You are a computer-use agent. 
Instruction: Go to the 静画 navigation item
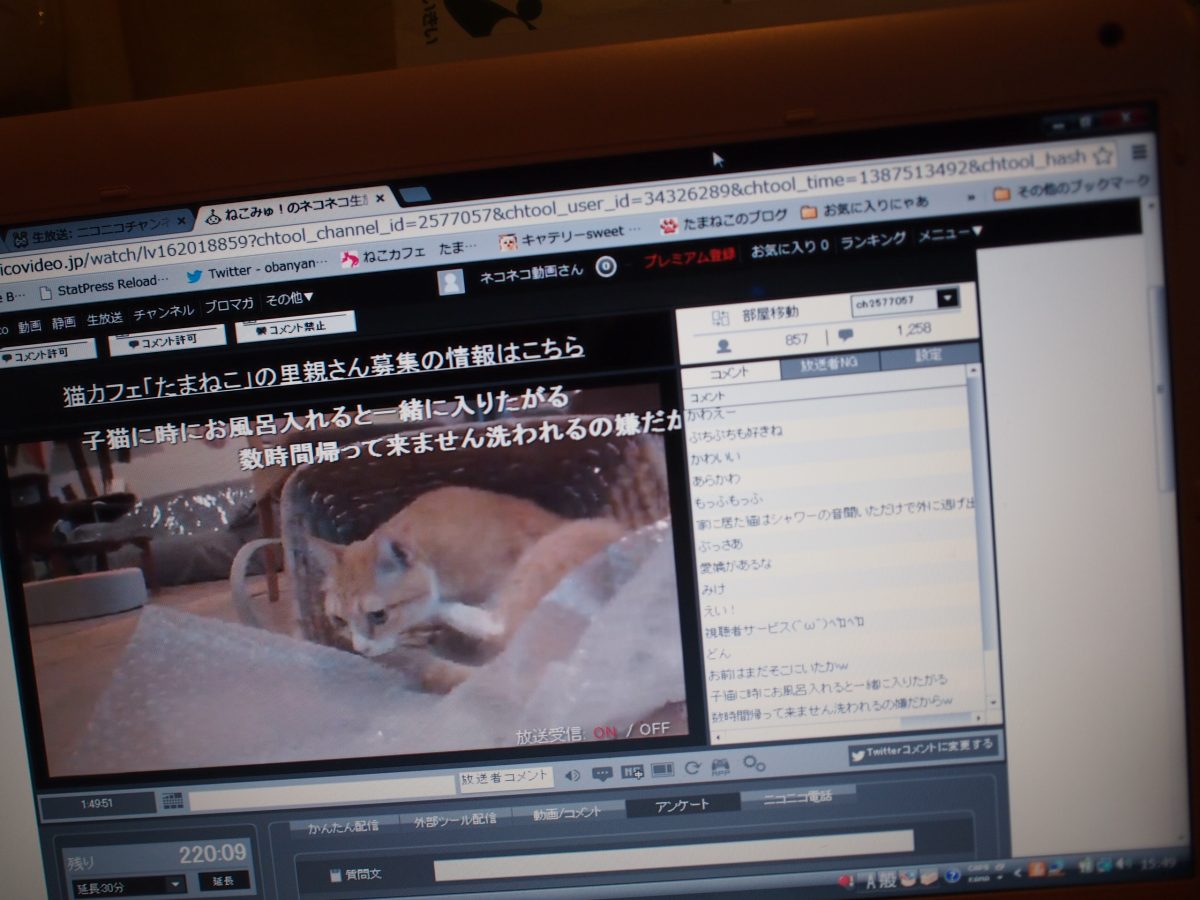tap(64, 322)
